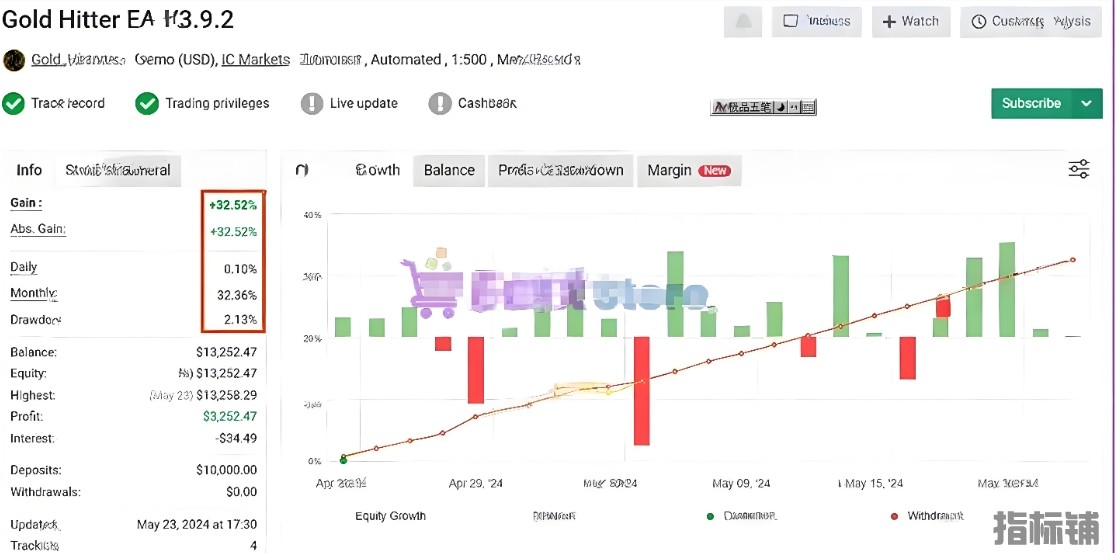Click the Deposits value $10,000.00
This screenshot has height=553, width=1116.
tap(226, 470)
